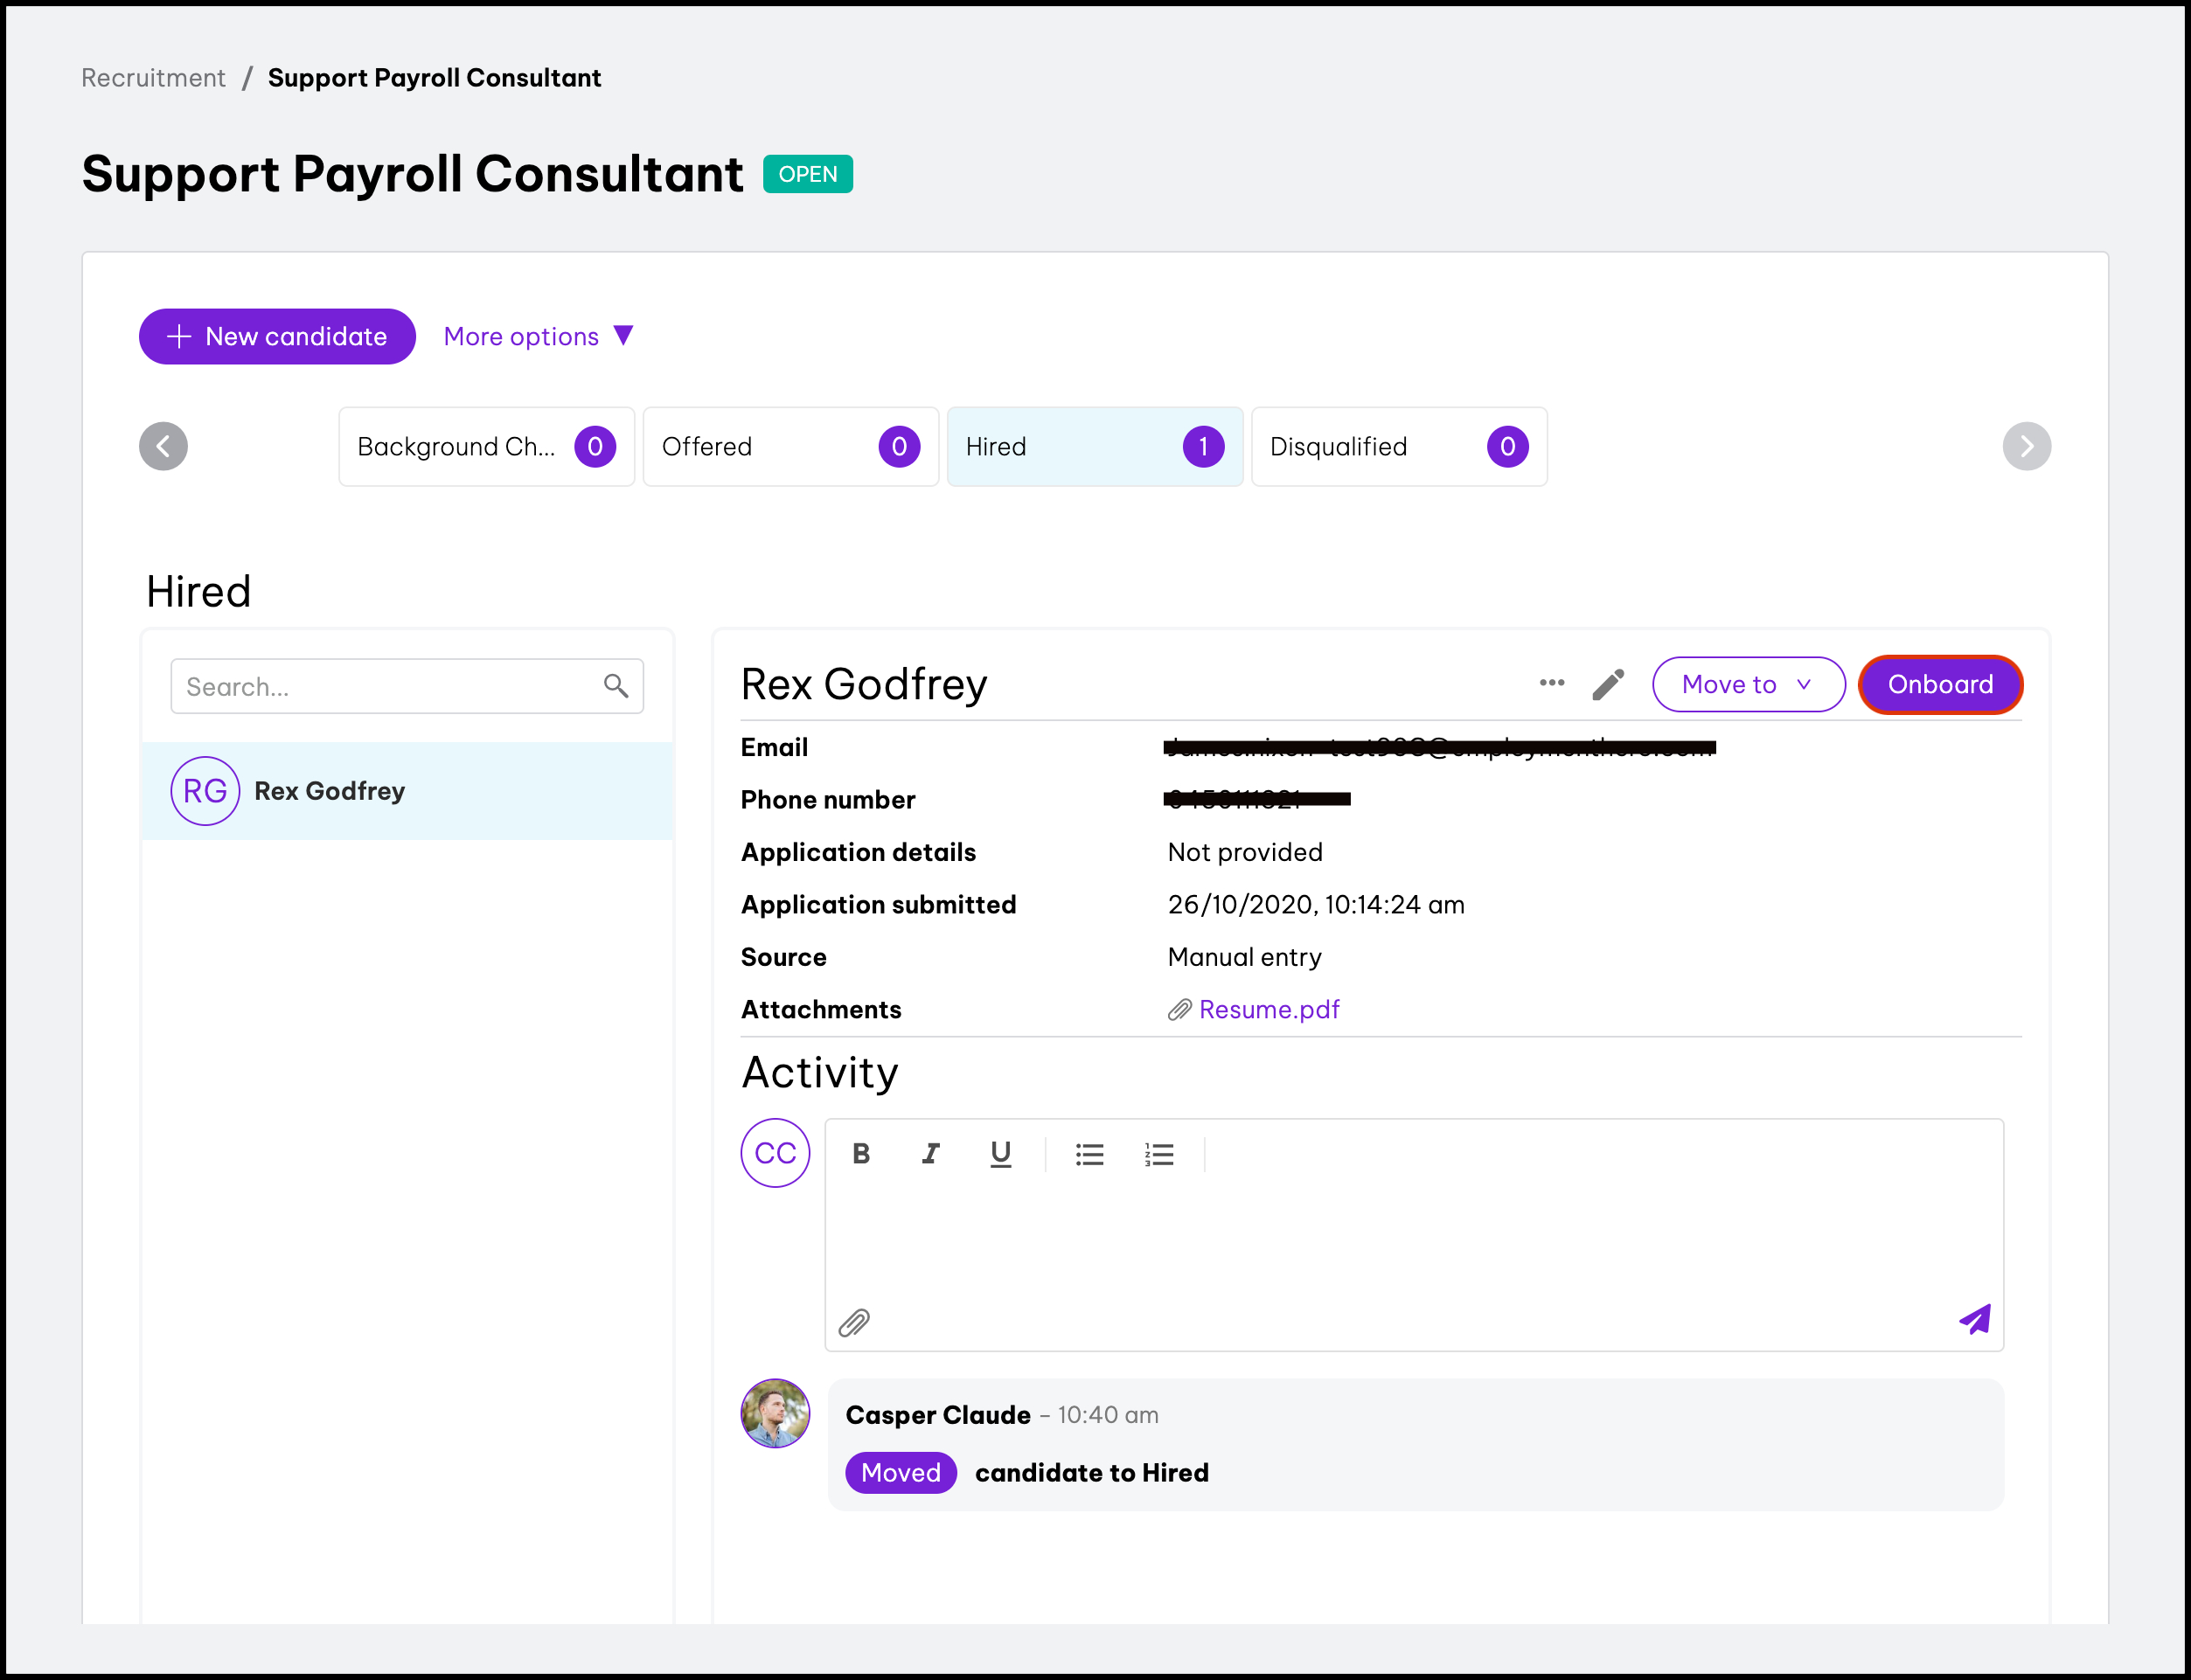Viewport: 2191px width, 1680px height.
Task: Open the Background Ch... stage tab
Action: [486, 447]
